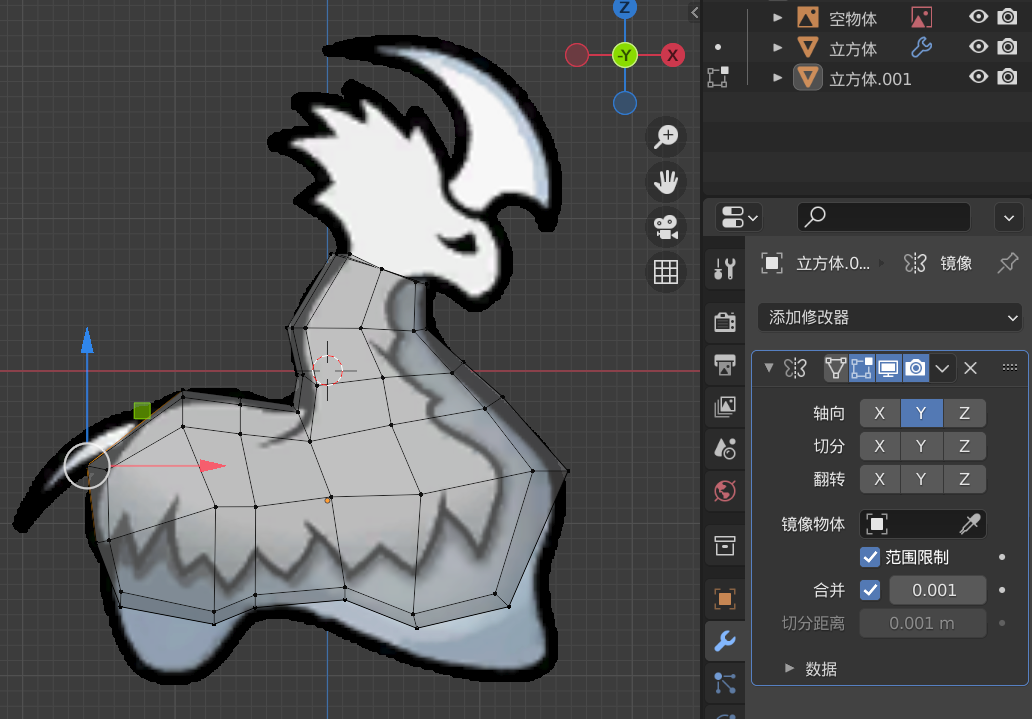
Task: Open the 添加修改器 dropdown
Action: click(890, 317)
